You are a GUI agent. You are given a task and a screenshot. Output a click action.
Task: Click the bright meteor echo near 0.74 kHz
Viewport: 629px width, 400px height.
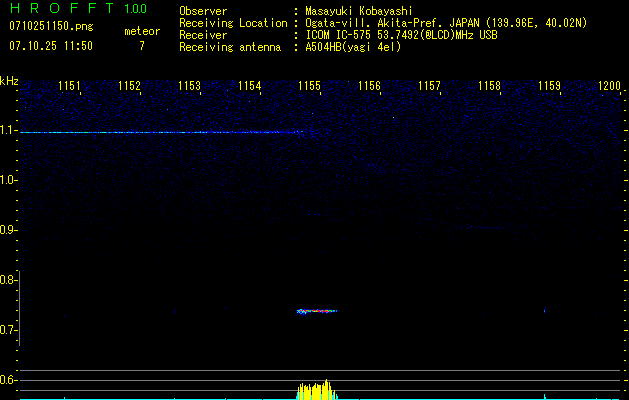317,311
